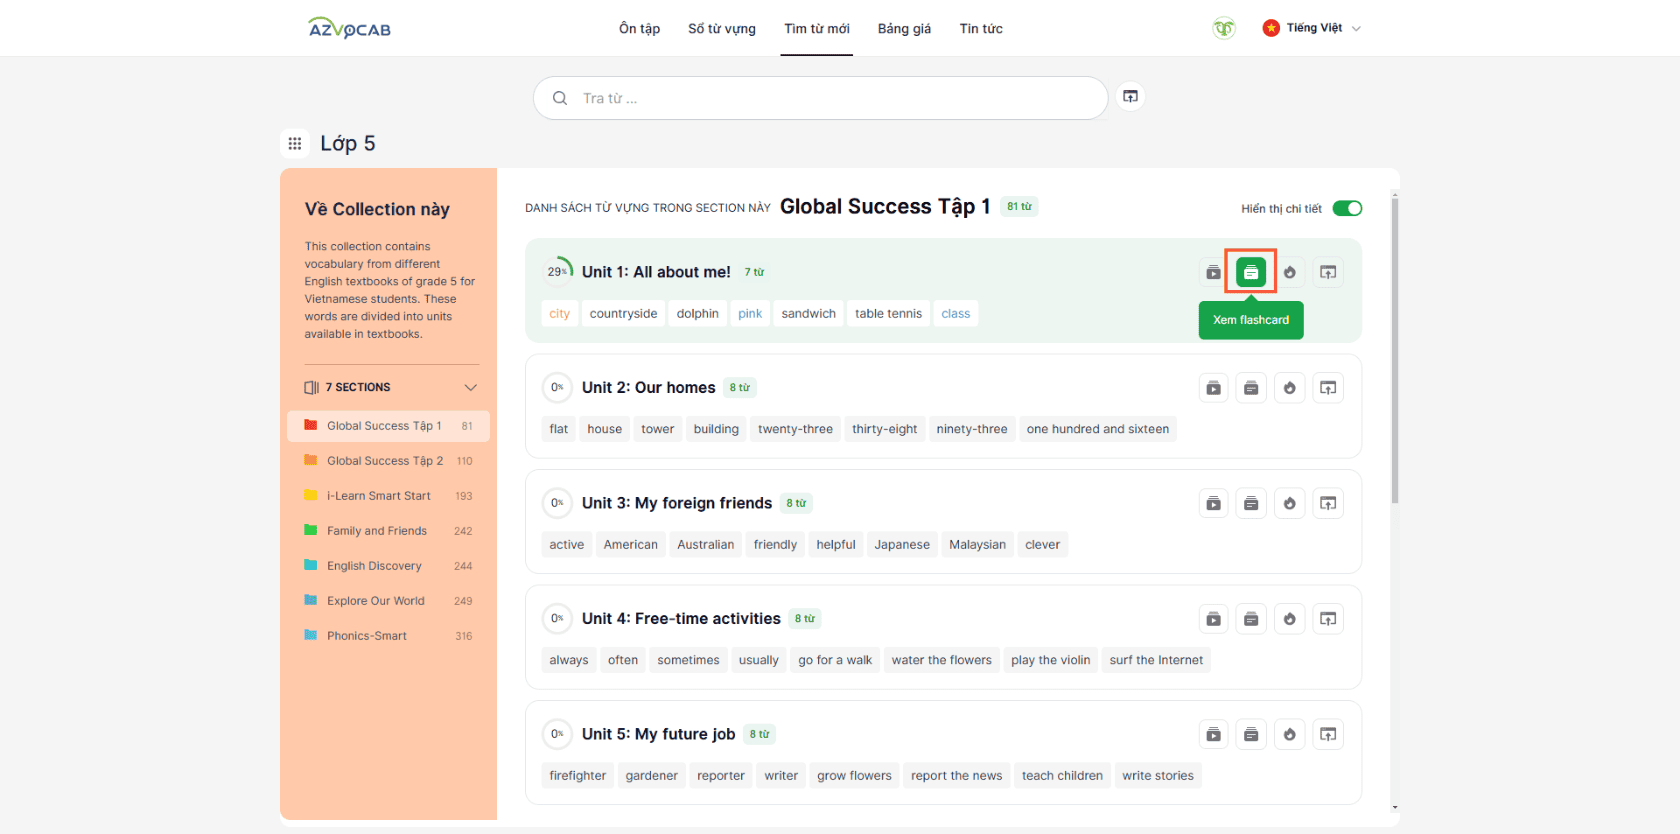
Task: Click play-stack icon in Unit 5: My future job
Action: click(1213, 734)
